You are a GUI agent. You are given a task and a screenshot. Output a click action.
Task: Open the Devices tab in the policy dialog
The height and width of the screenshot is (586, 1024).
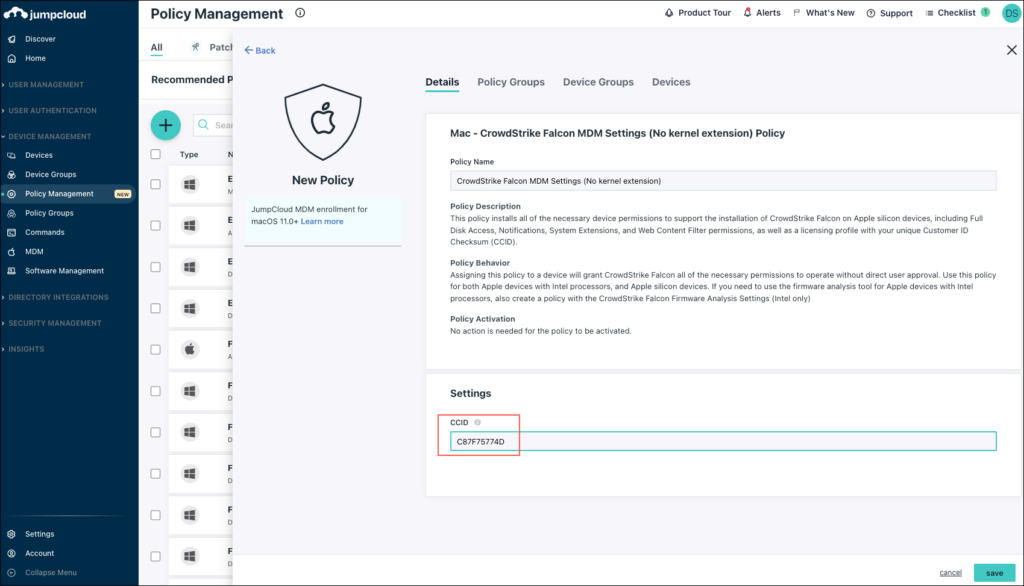pos(670,82)
